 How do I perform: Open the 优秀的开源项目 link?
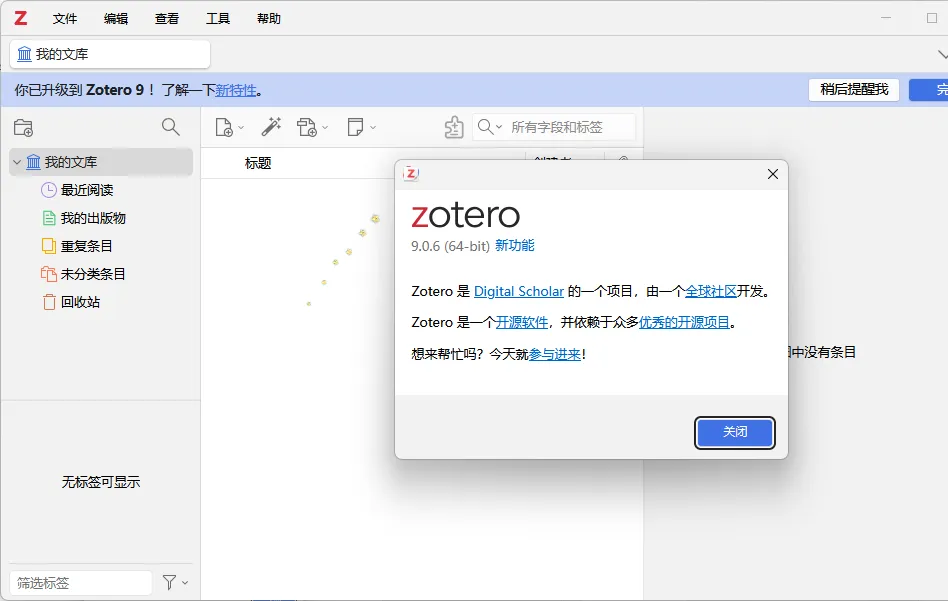(x=684, y=322)
